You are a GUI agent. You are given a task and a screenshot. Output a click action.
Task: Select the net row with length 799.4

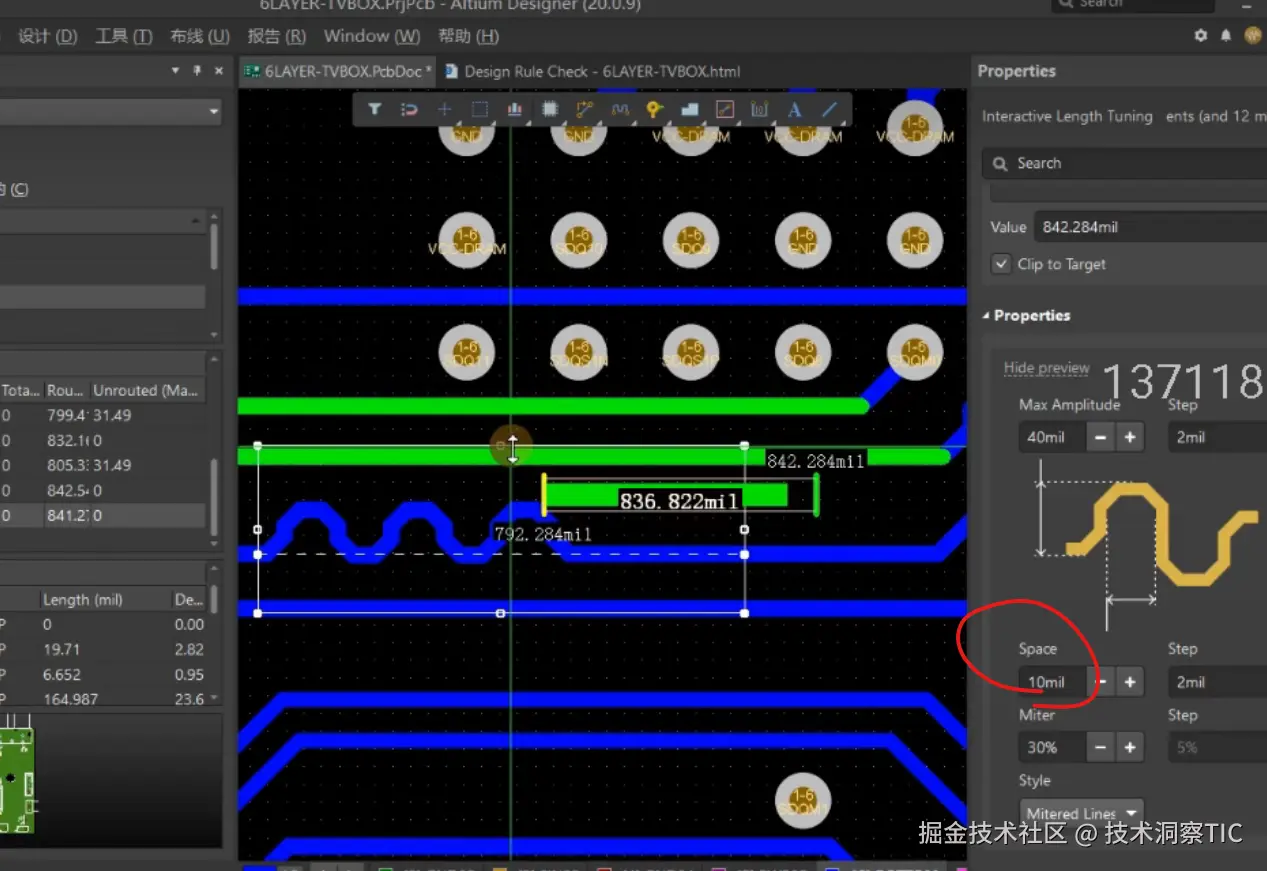pos(102,415)
